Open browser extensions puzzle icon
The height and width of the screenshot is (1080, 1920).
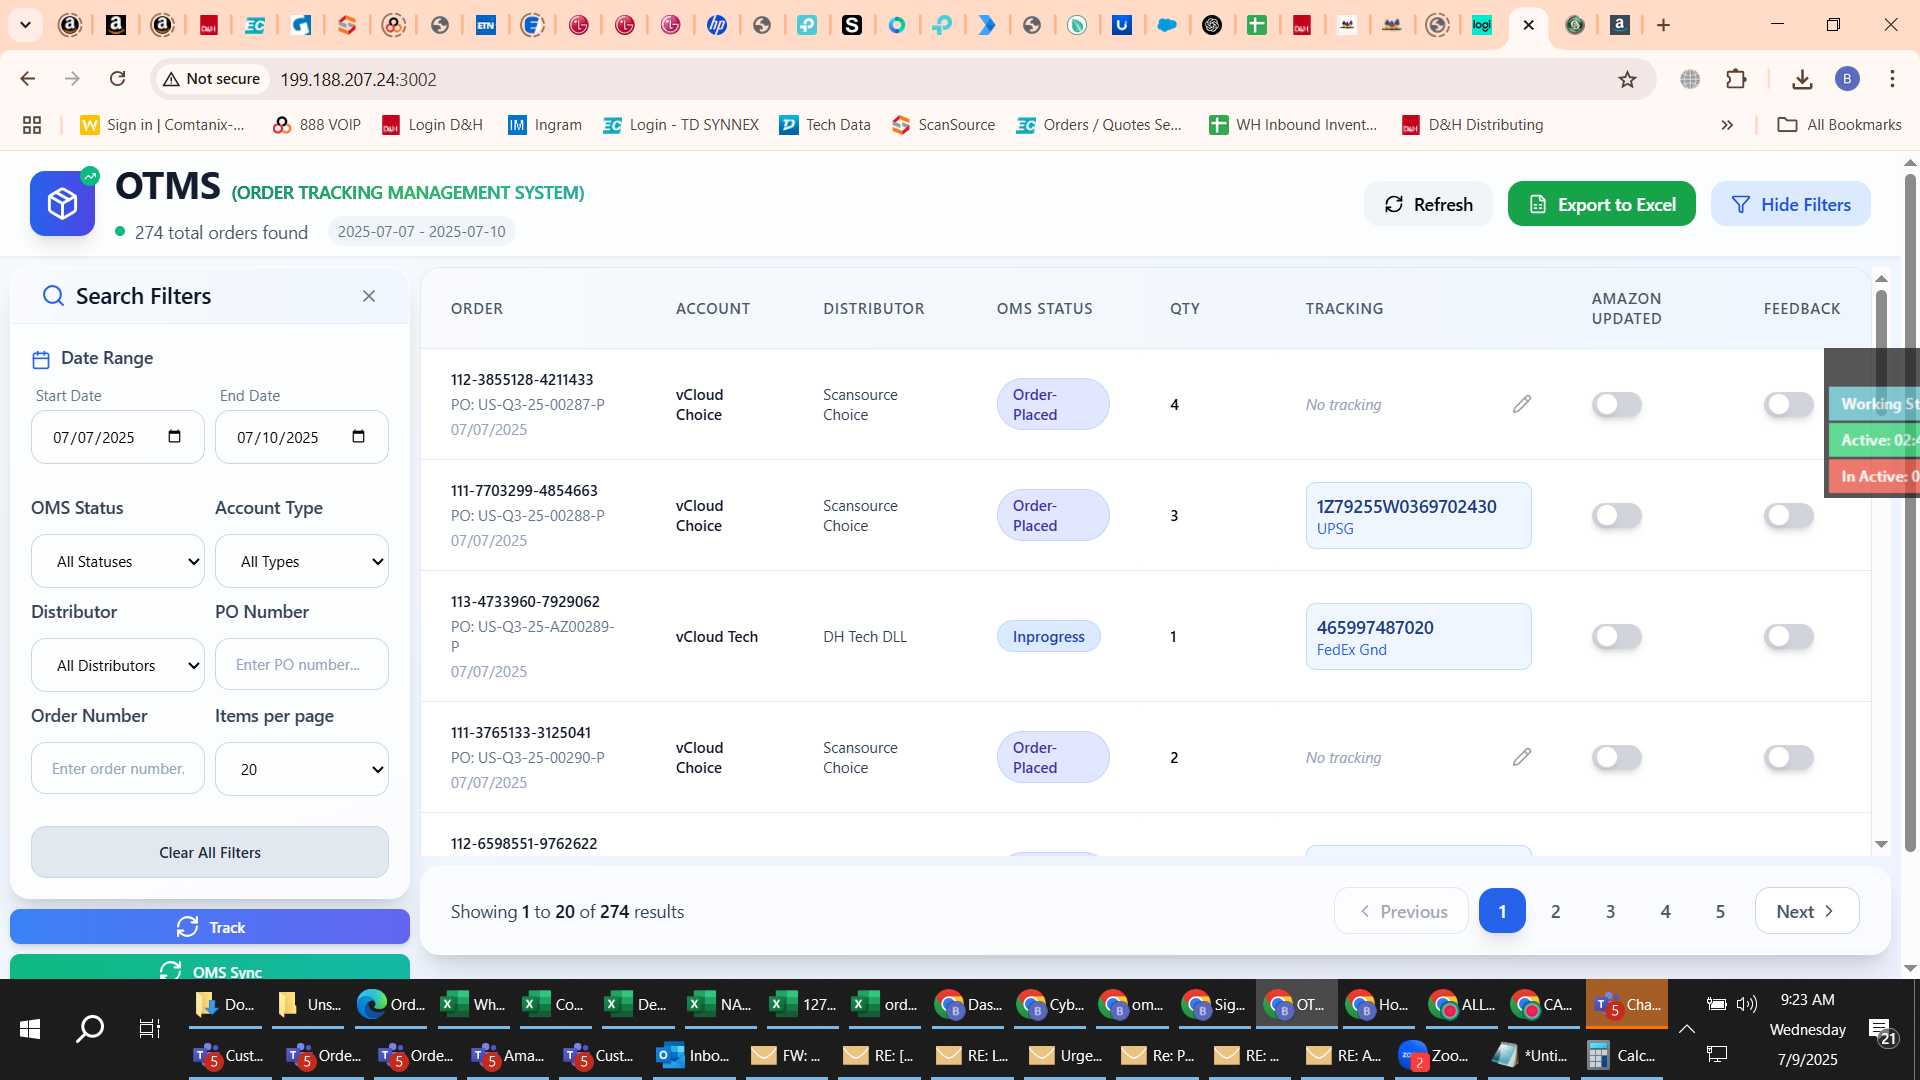coord(1736,79)
